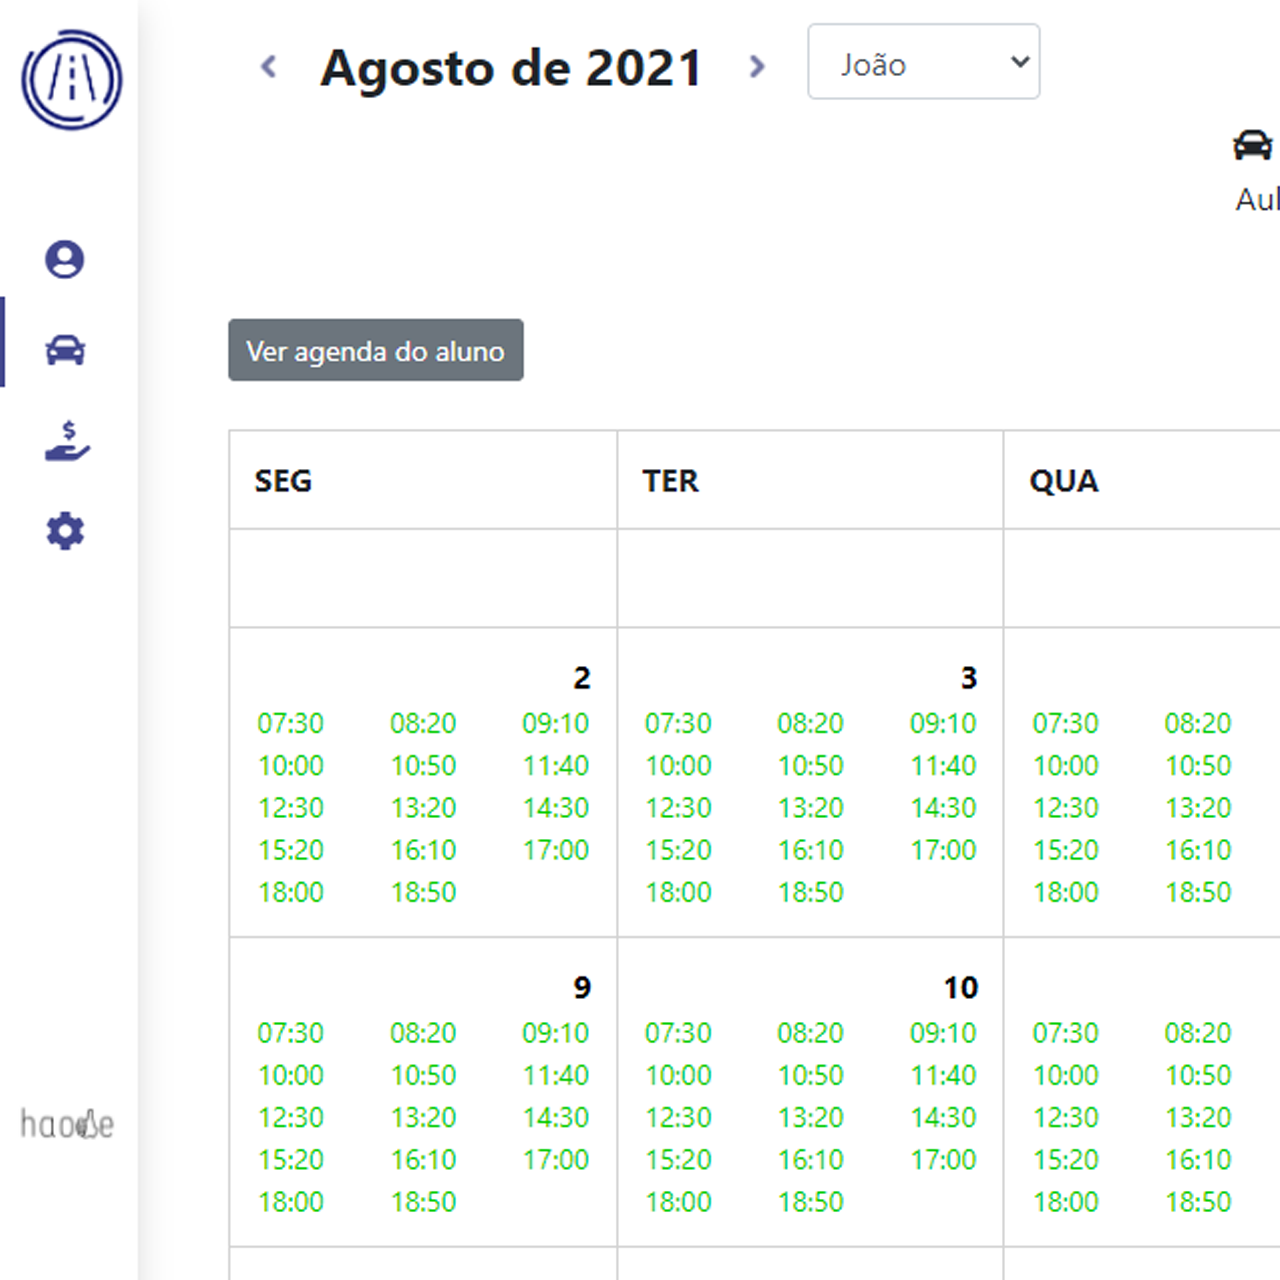Image resolution: width=1280 pixels, height=1280 pixels.
Task: Click the haode logo at bottom
Action: 67,1124
